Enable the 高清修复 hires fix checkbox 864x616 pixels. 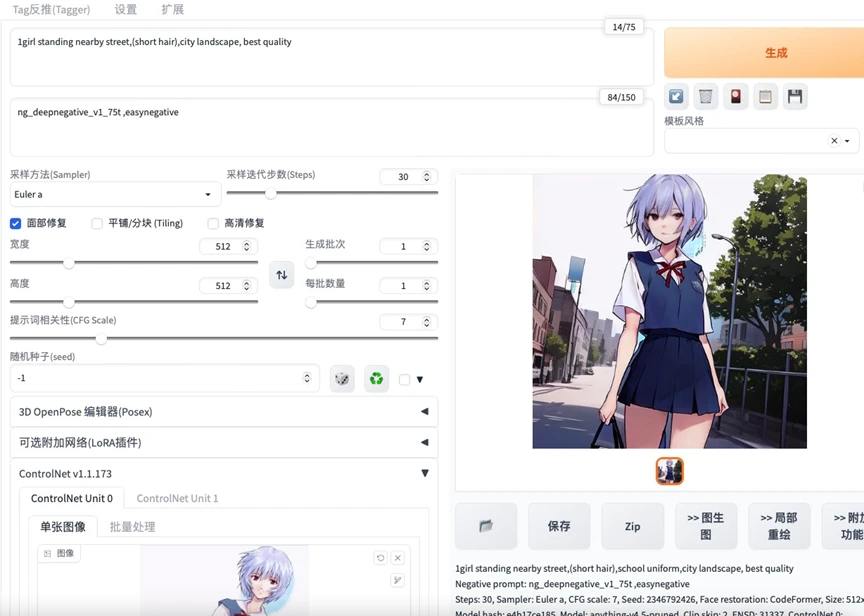coord(213,223)
